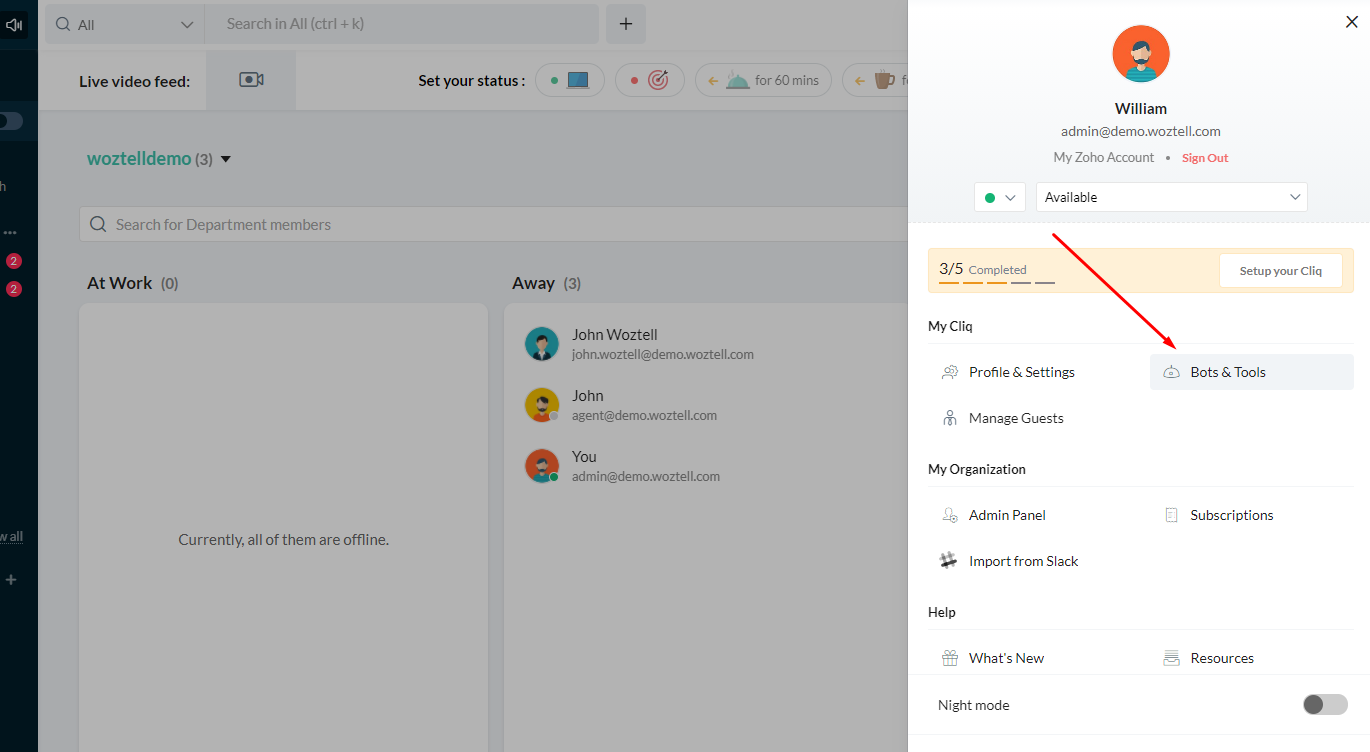Click the avatar next to You
The height and width of the screenshot is (752, 1370).
pos(542,466)
